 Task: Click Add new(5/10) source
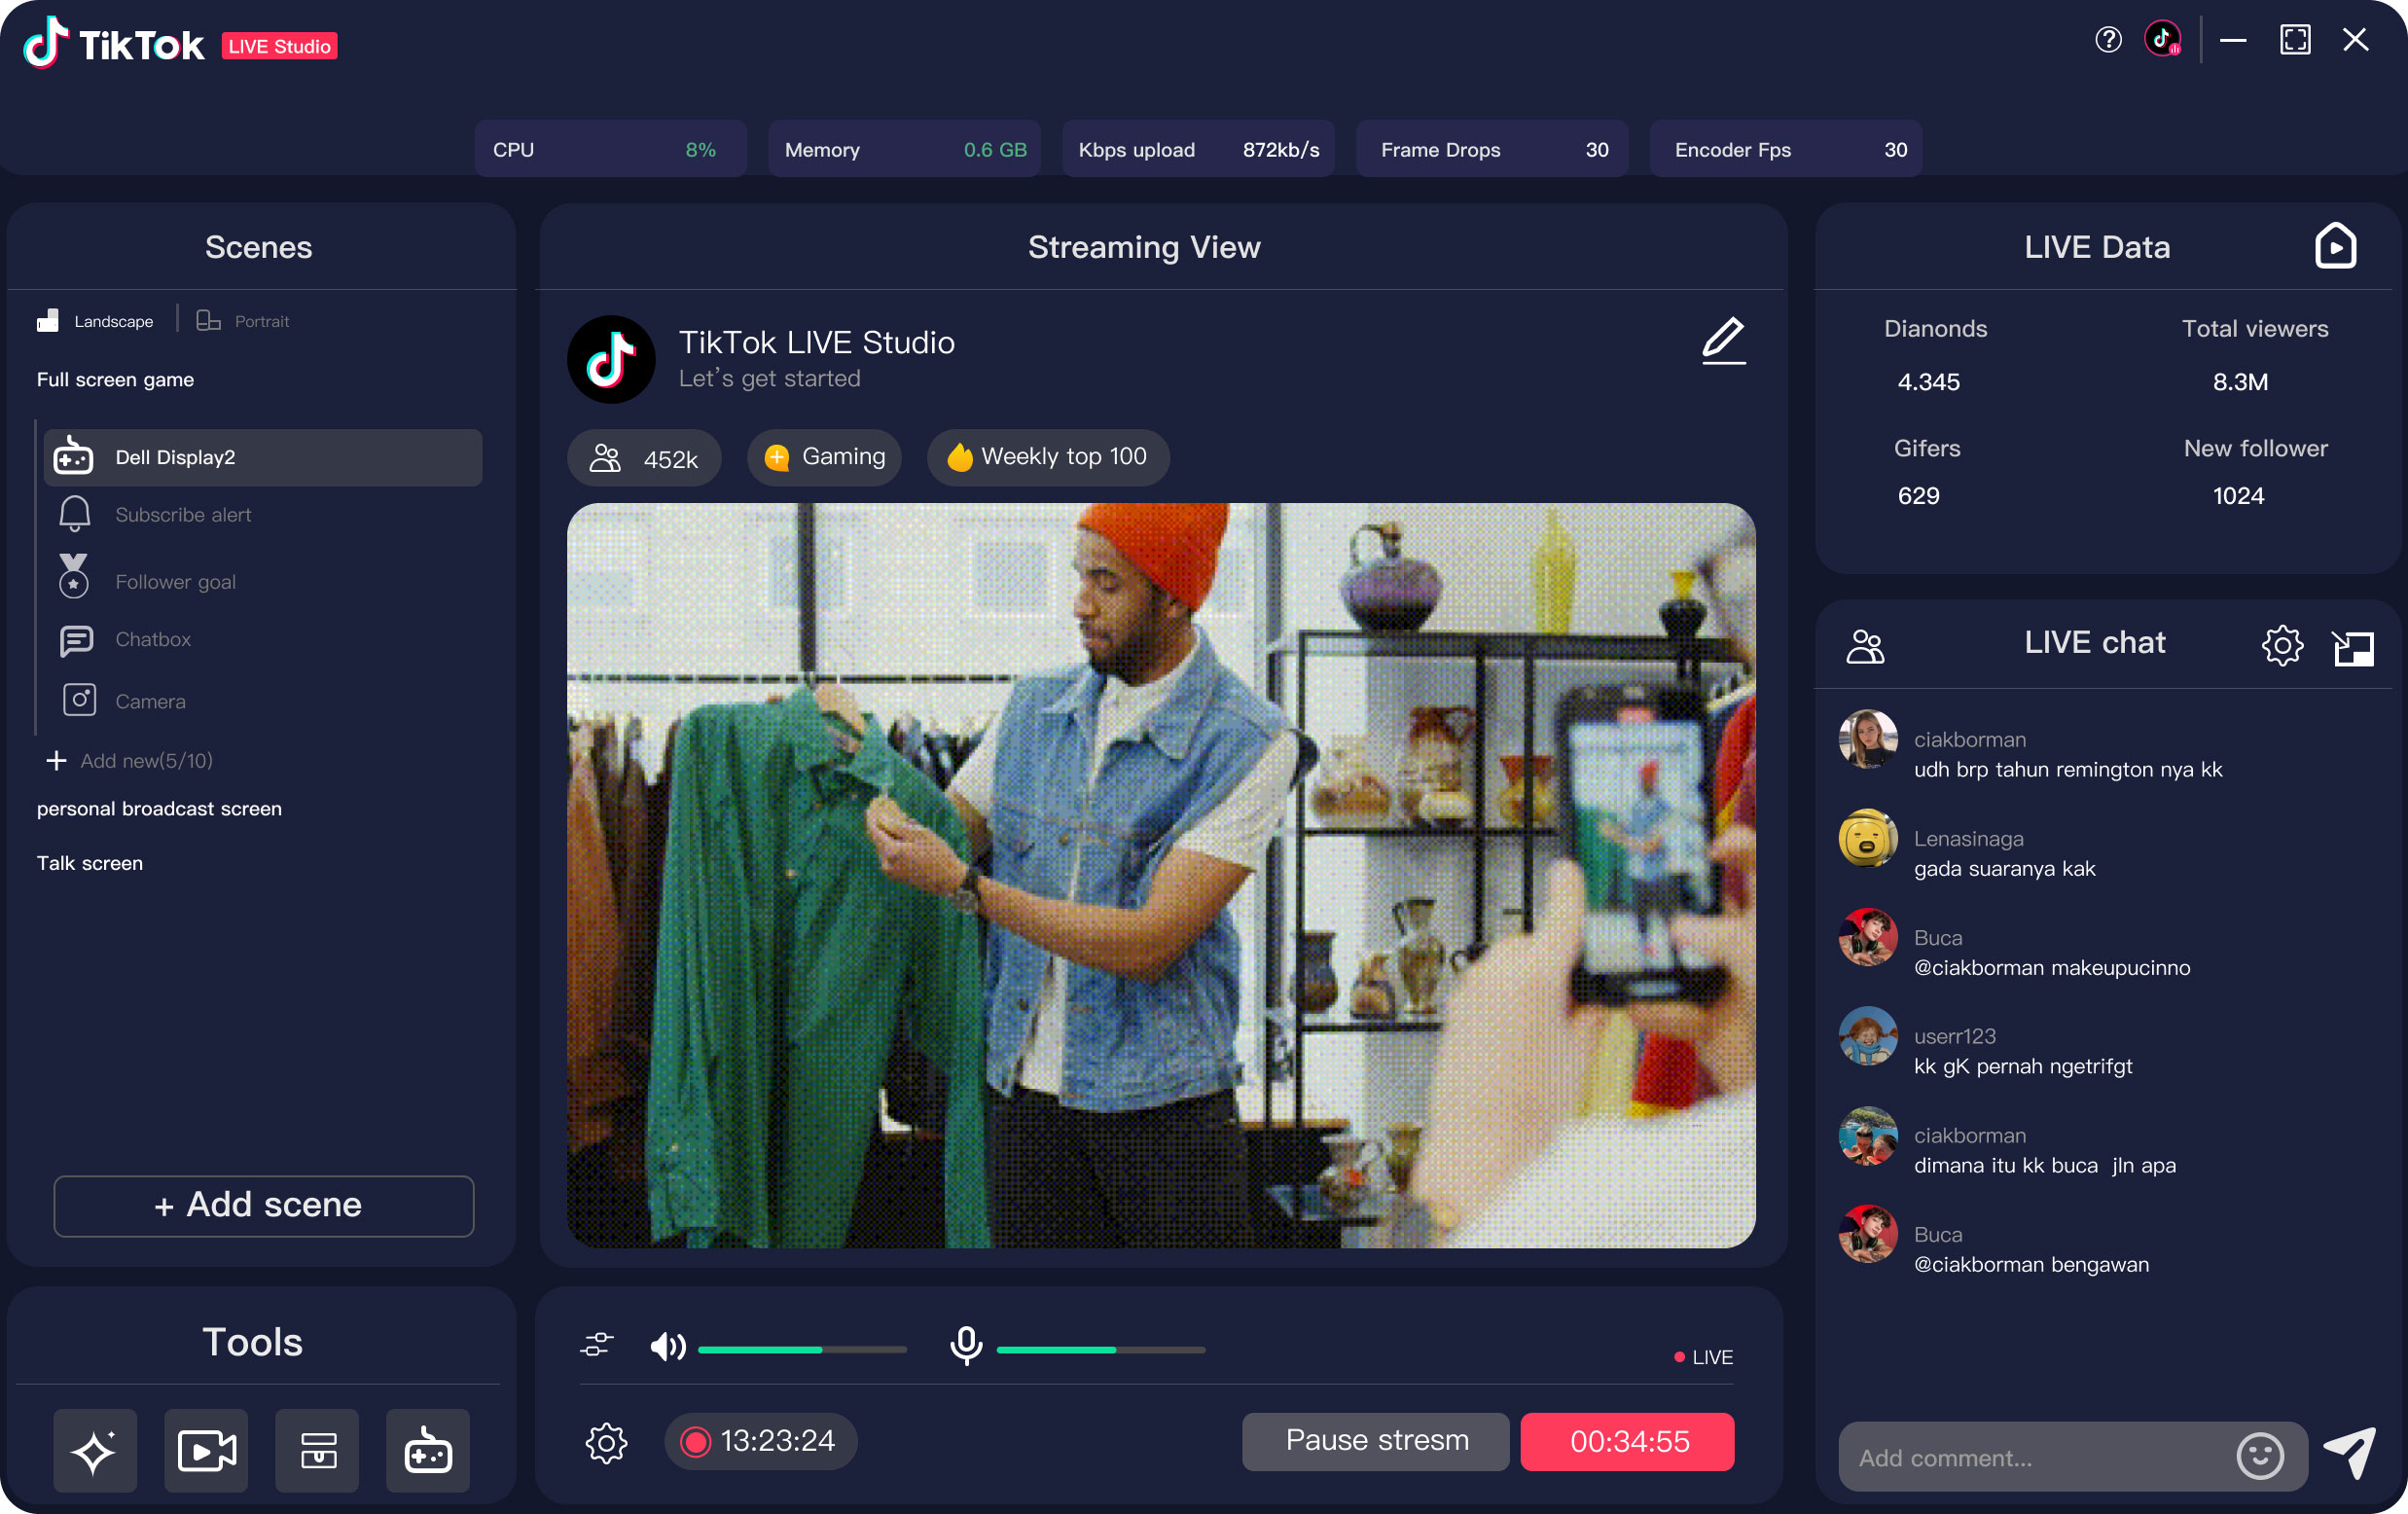[129, 761]
